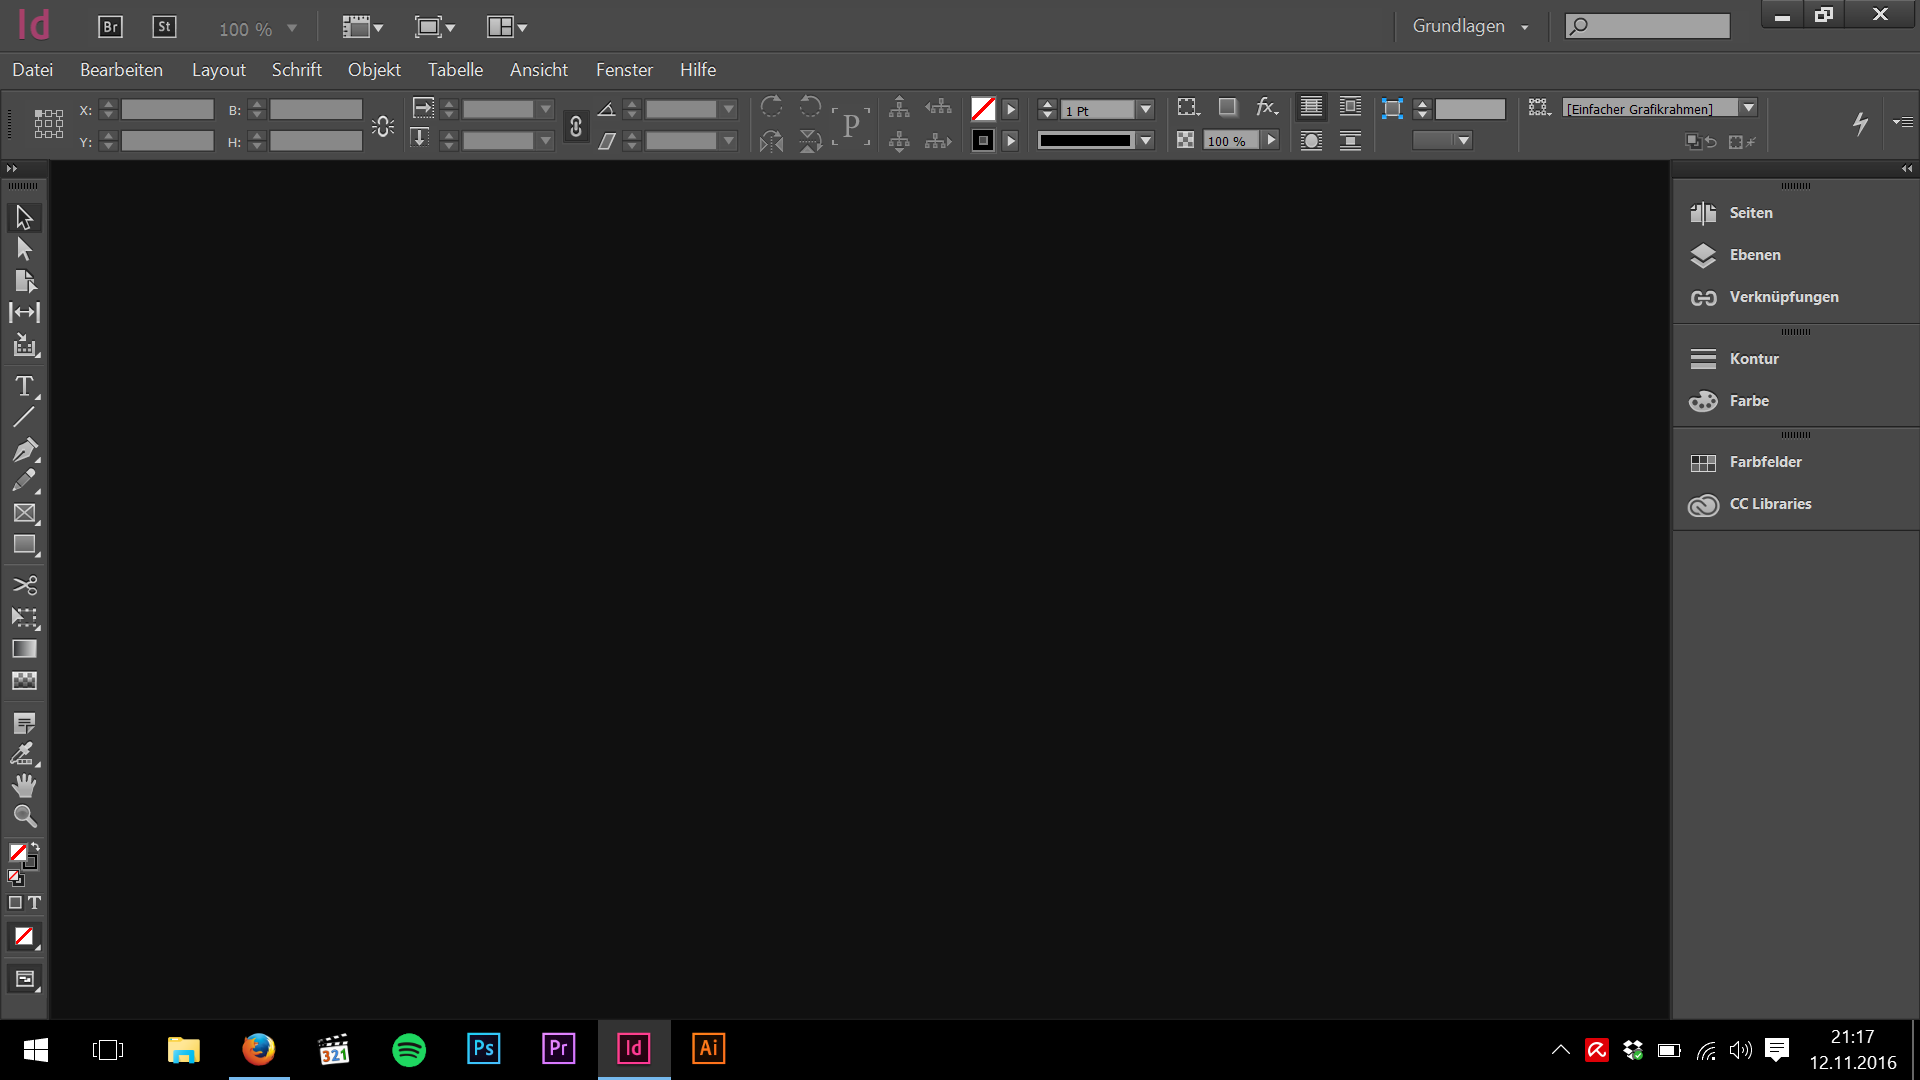Select the Scissors tool
1920x1080 pixels.
[24, 585]
